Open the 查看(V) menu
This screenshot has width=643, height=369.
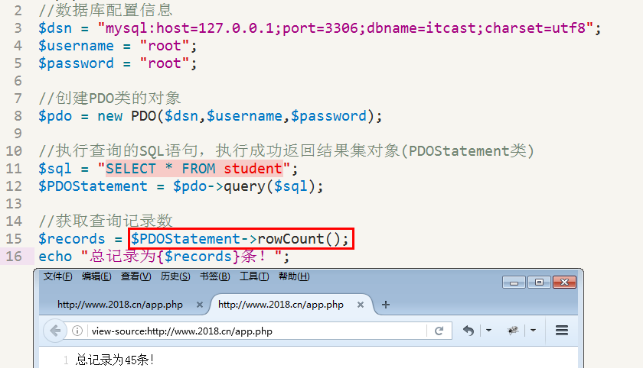136,276
